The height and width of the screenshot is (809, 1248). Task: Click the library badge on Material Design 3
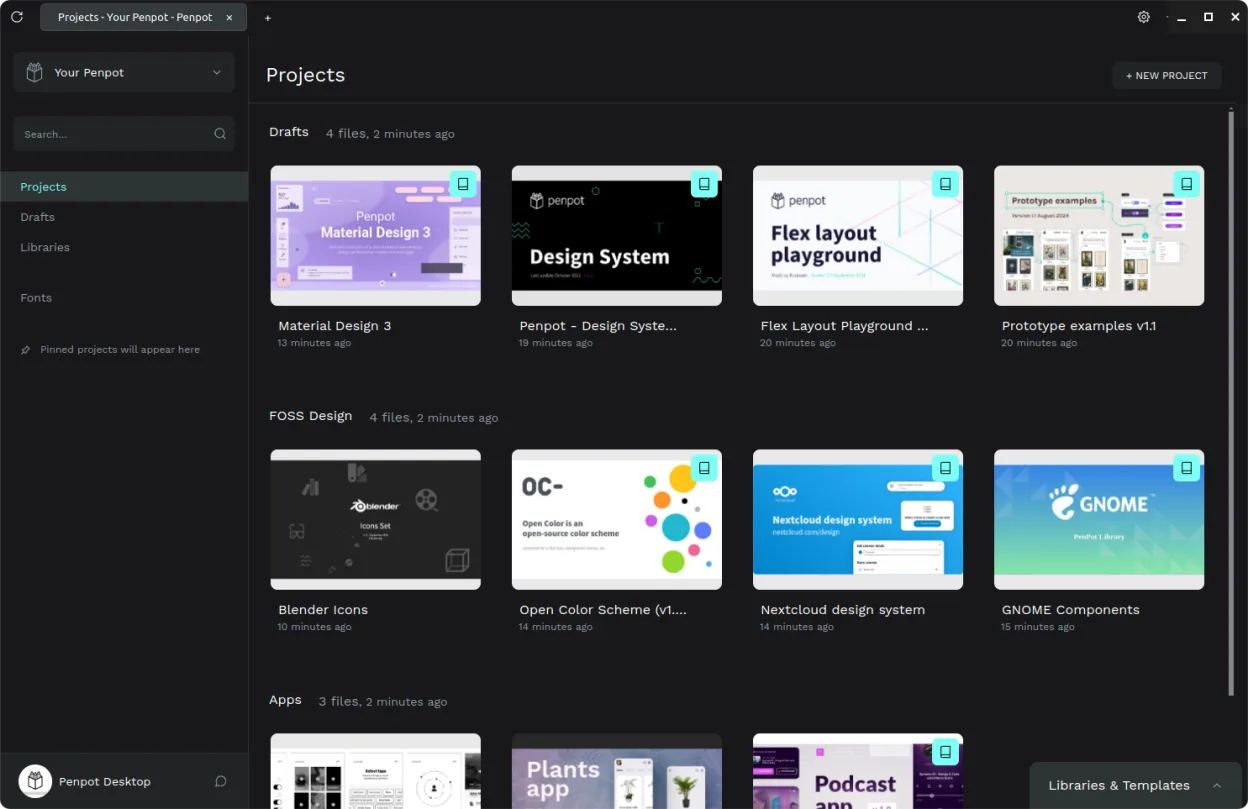click(463, 184)
